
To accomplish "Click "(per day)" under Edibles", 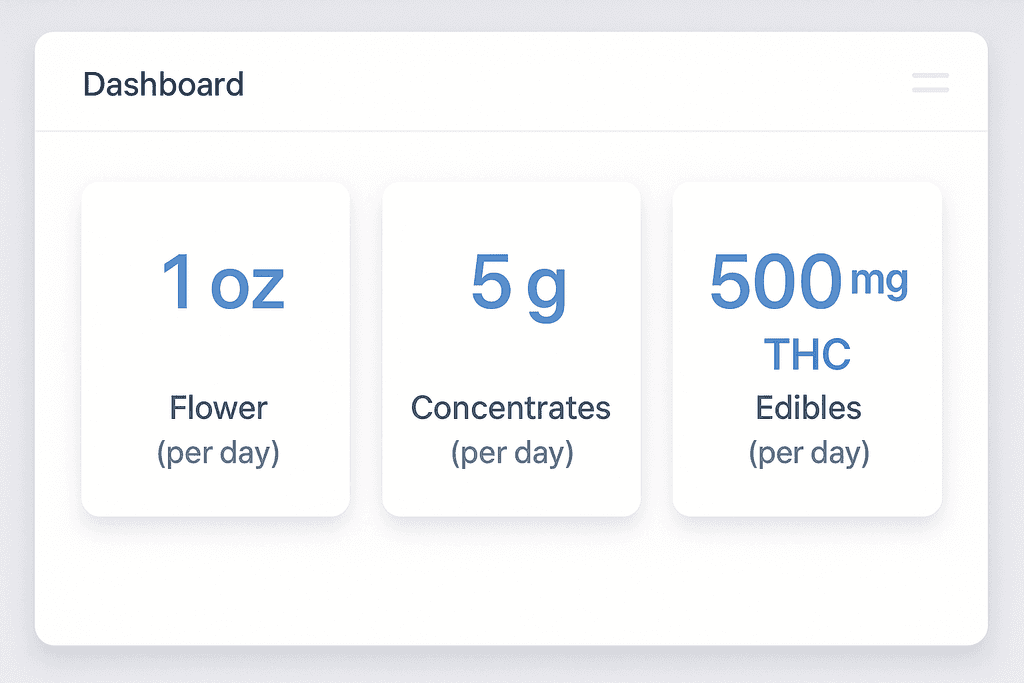I will (x=809, y=453).
